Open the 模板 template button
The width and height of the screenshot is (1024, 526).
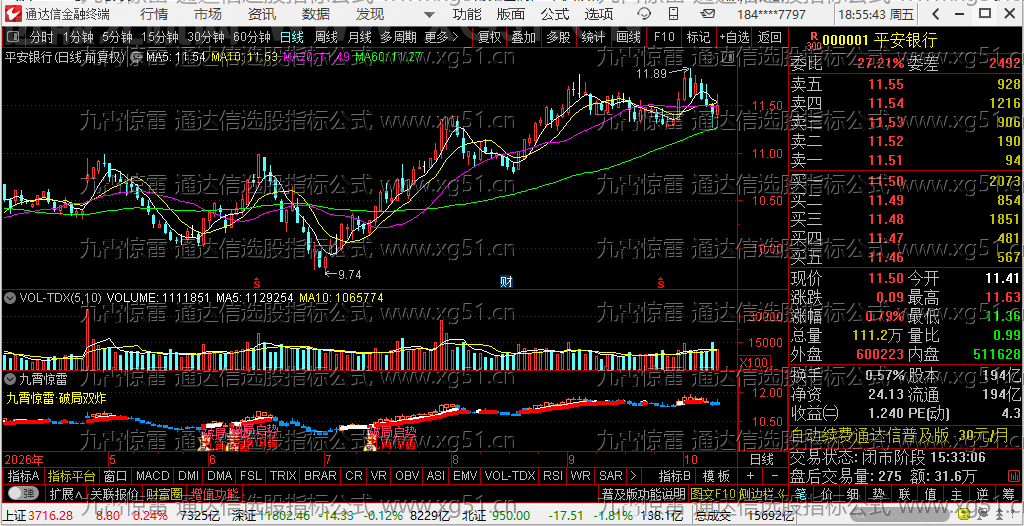pyautogui.click(x=716, y=476)
